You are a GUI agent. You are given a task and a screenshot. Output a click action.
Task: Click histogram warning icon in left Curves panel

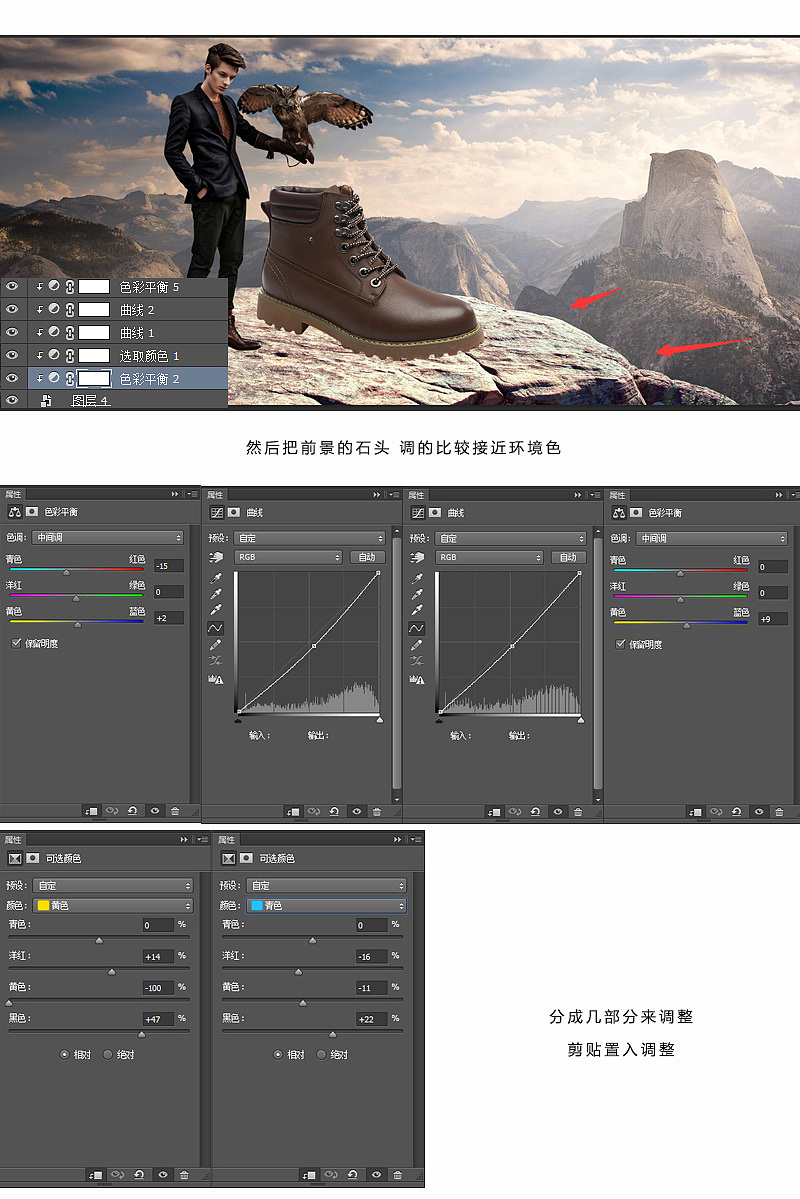coord(215,679)
